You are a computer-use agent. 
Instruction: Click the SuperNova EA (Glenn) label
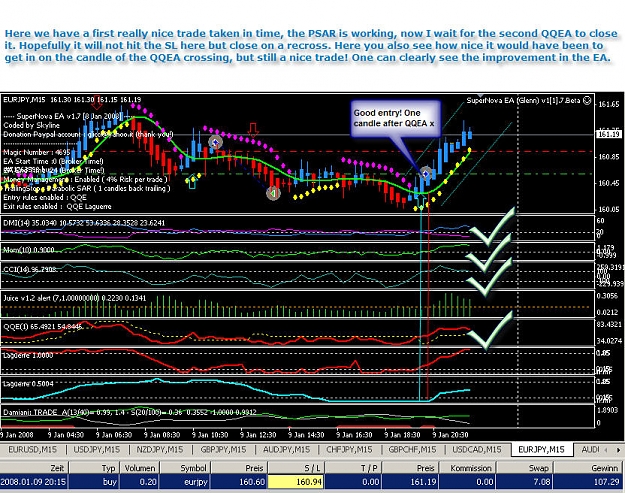point(523,100)
